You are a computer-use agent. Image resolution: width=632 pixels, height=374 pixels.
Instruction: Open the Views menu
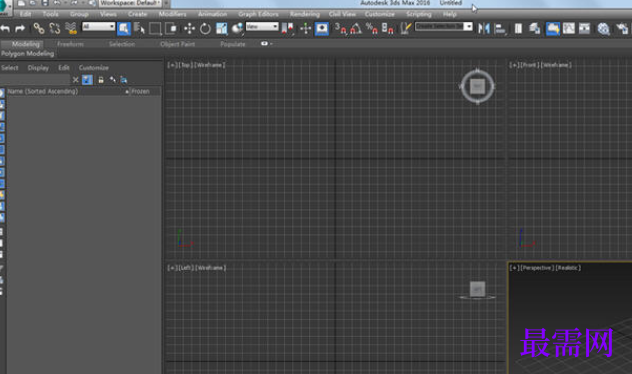pos(108,14)
